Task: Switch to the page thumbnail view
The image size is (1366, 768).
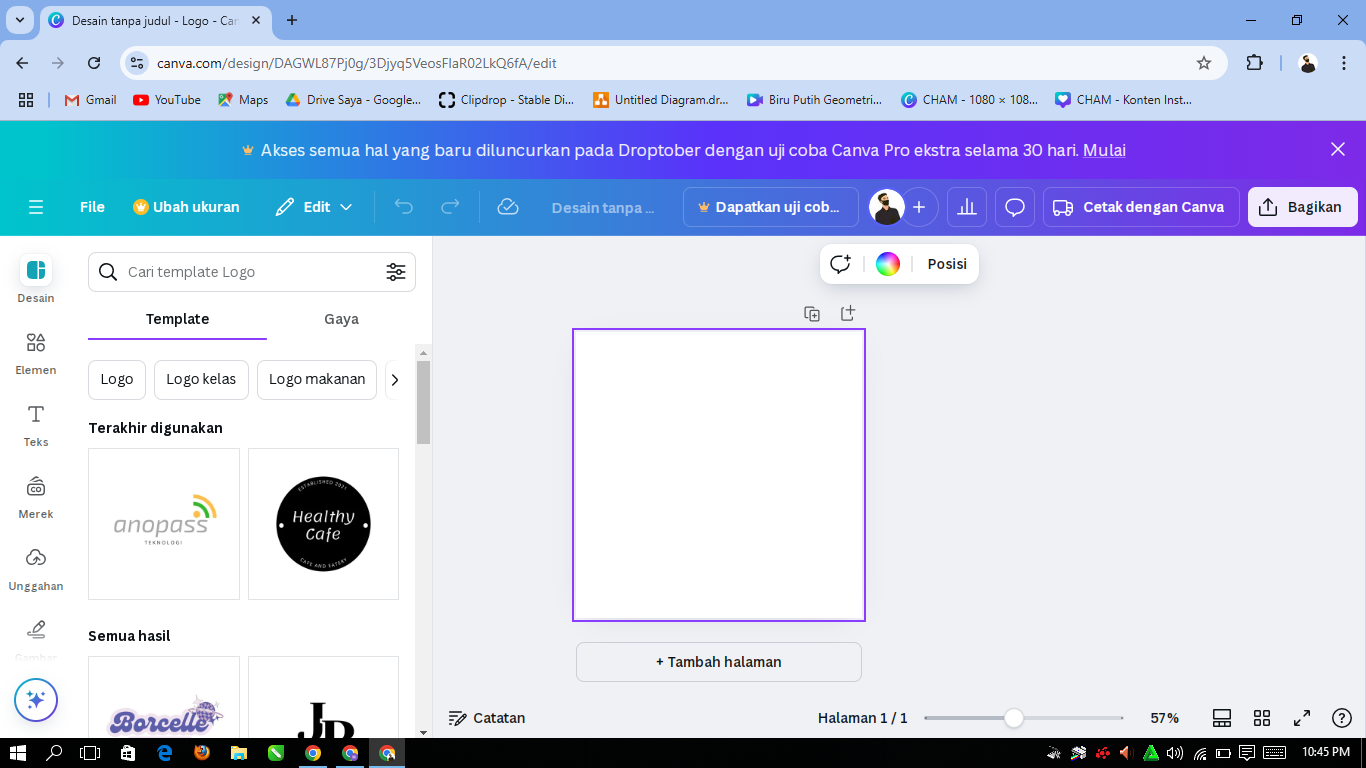Action: pos(1221,718)
